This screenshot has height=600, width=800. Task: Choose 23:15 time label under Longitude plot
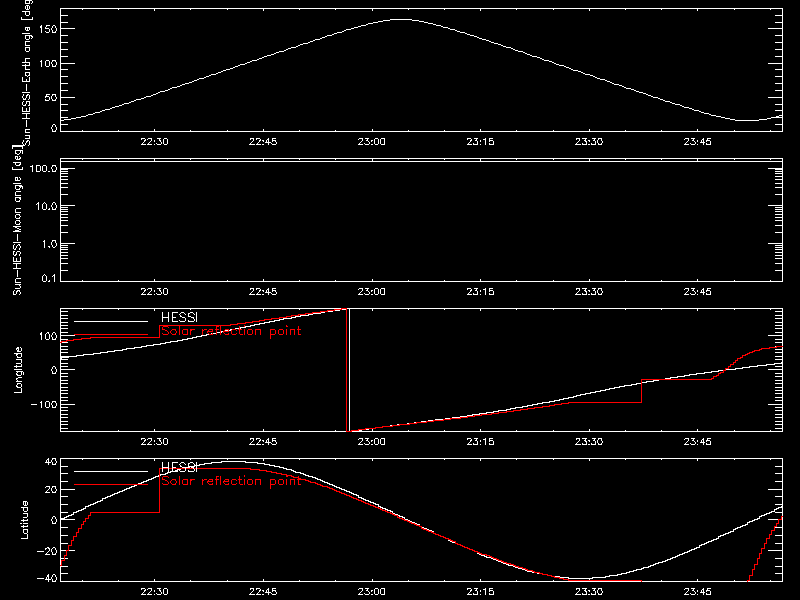click(x=480, y=442)
